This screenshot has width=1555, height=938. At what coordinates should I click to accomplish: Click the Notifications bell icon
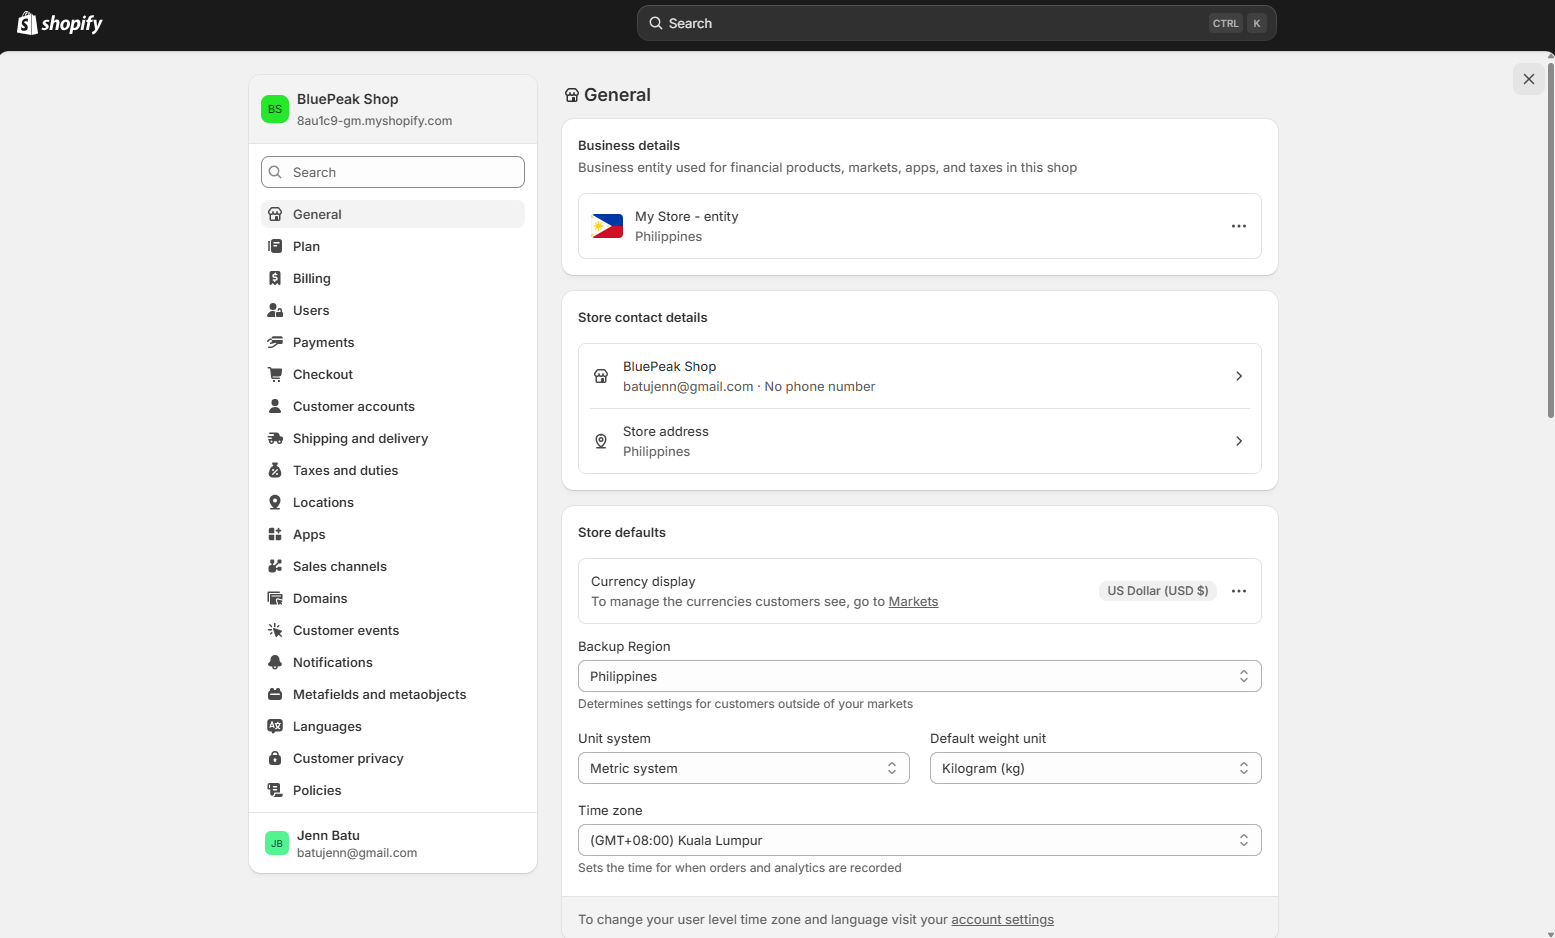275,662
